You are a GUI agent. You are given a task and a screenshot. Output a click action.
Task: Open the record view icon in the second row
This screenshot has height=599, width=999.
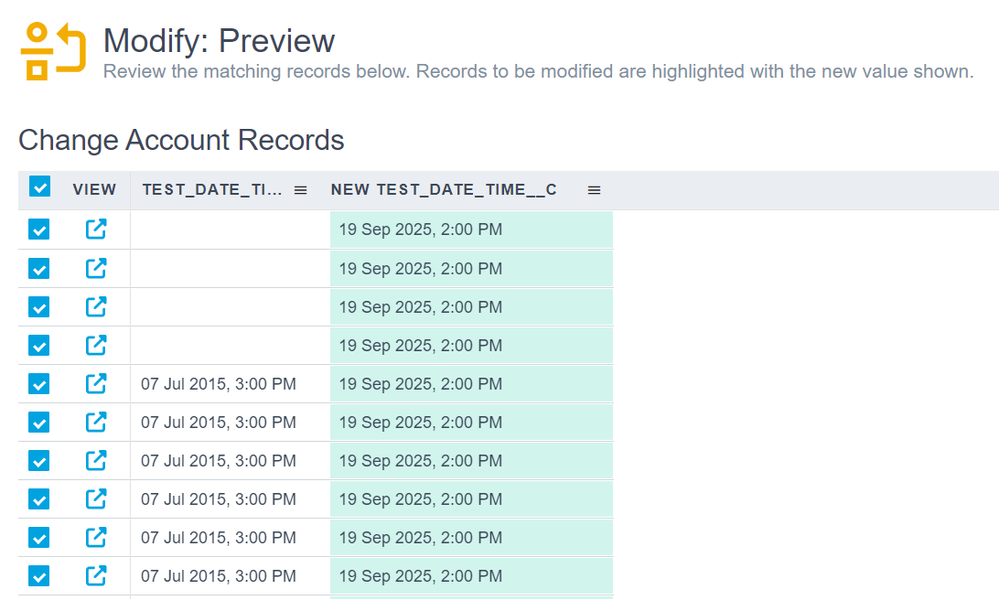[x=96, y=268]
